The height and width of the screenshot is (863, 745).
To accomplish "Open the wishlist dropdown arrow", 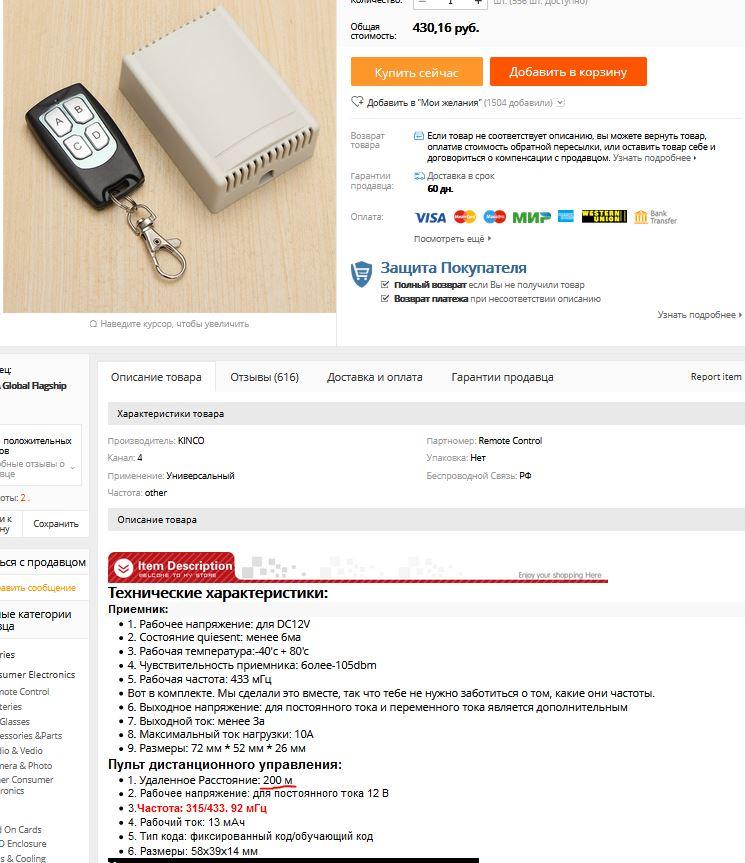I will [560, 102].
